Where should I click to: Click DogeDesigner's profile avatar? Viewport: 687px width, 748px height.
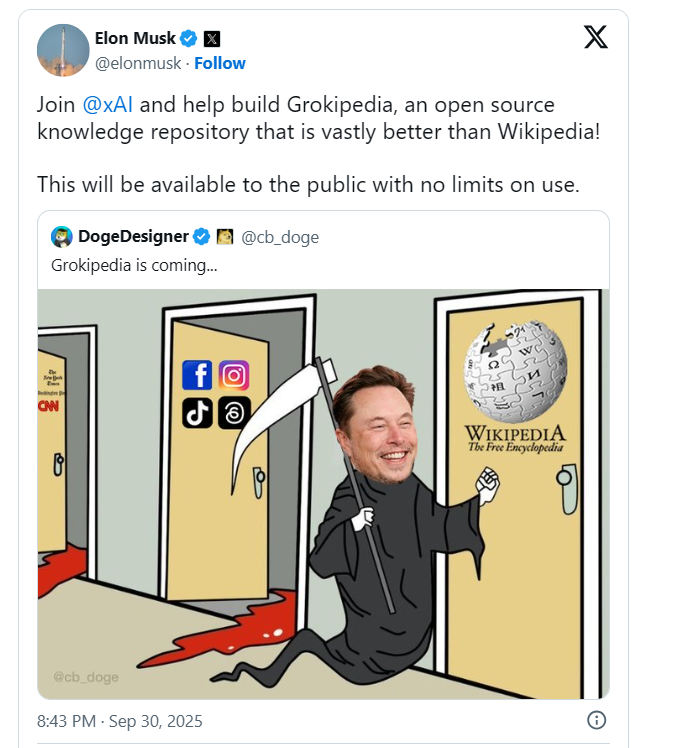click(62, 237)
